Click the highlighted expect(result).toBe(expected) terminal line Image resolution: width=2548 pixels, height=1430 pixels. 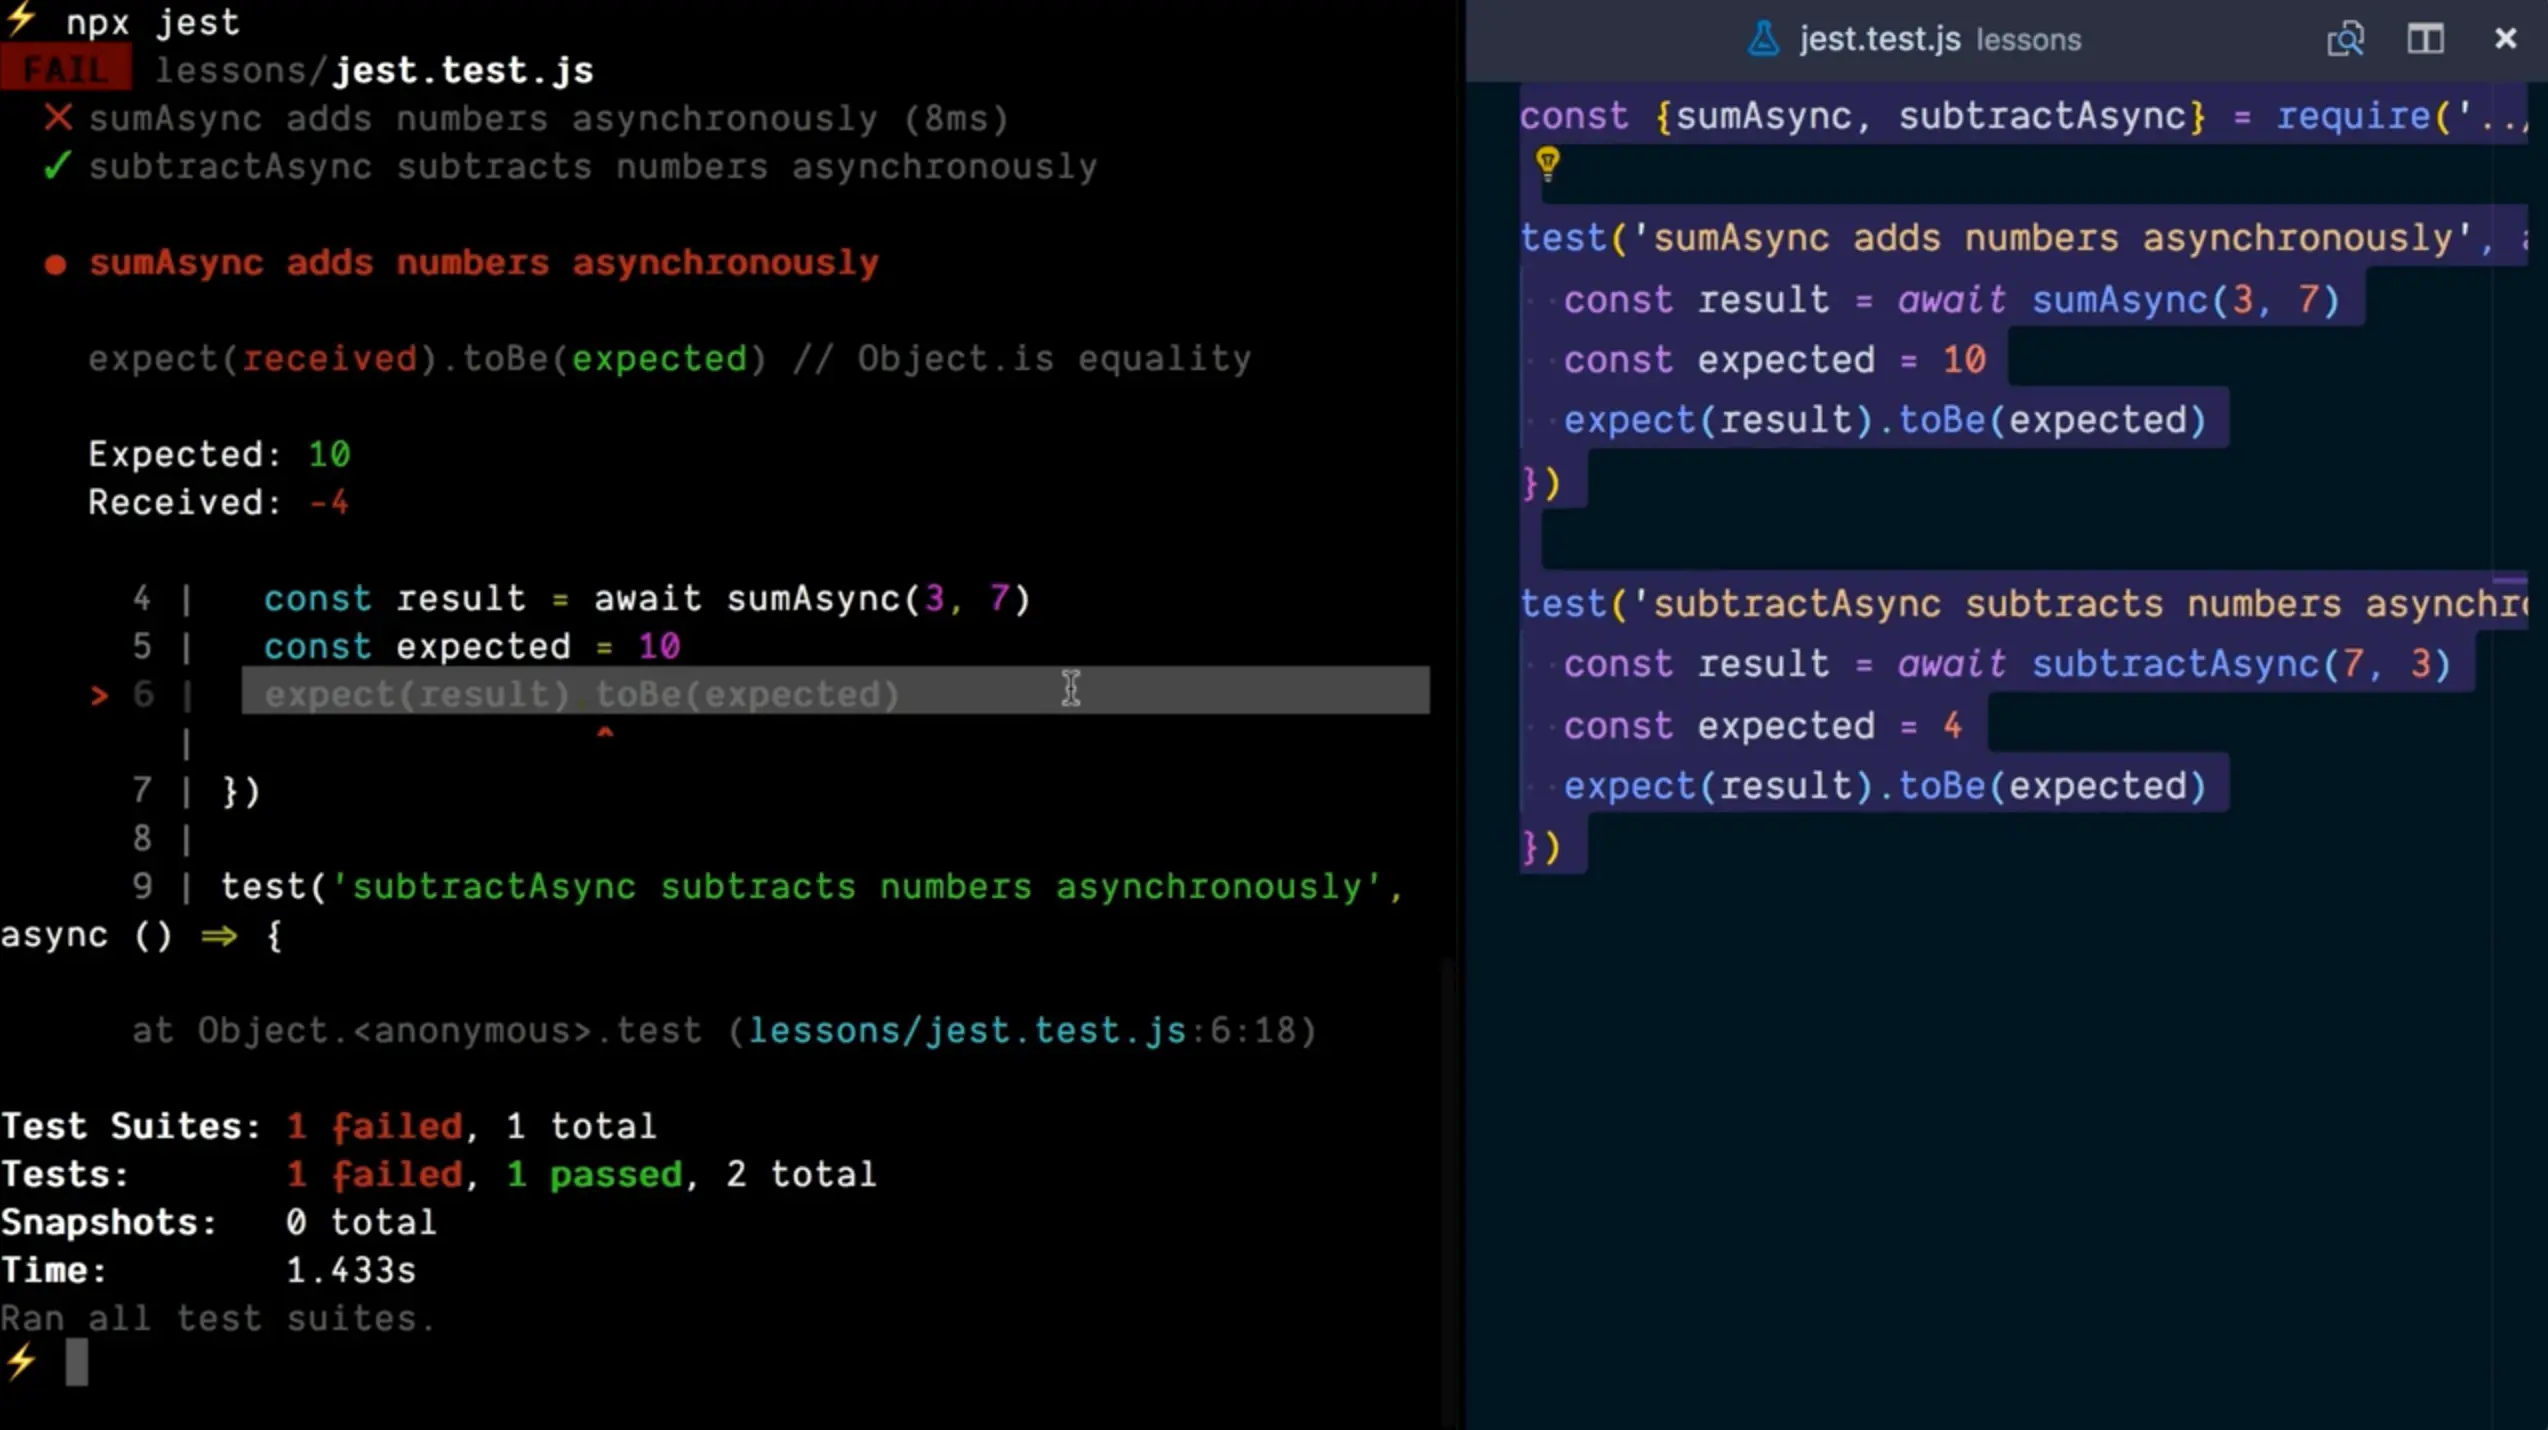coord(582,693)
